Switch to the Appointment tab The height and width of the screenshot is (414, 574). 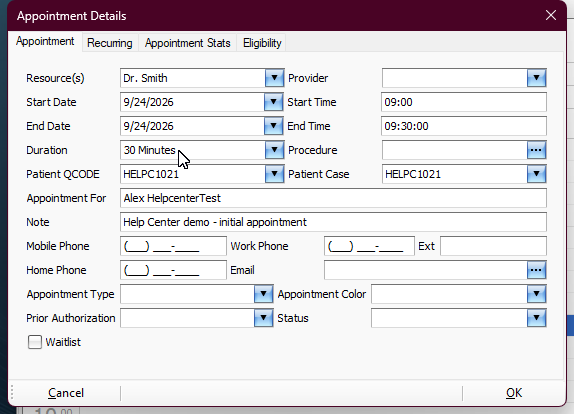tap(45, 42)
